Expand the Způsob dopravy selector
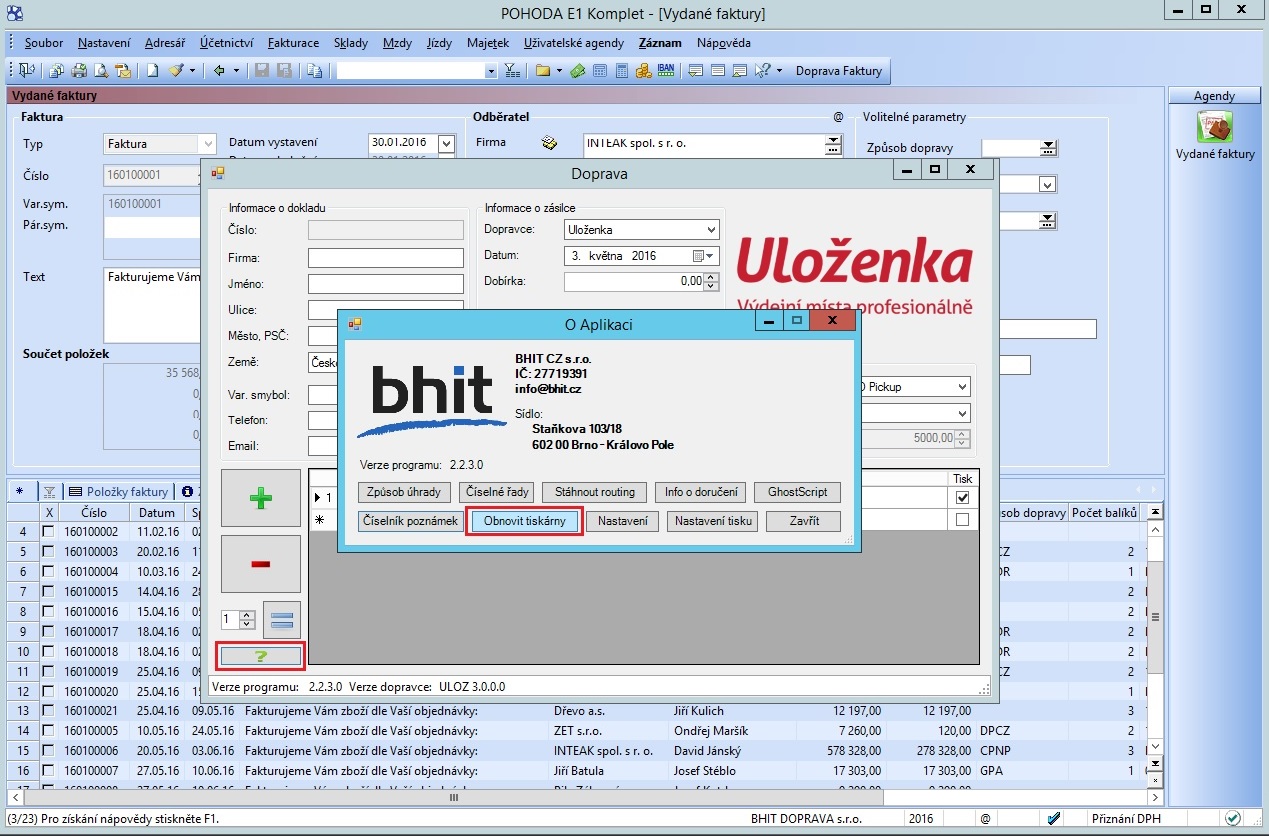This screenshot has height=836, width=1269. pos(1048,148)
